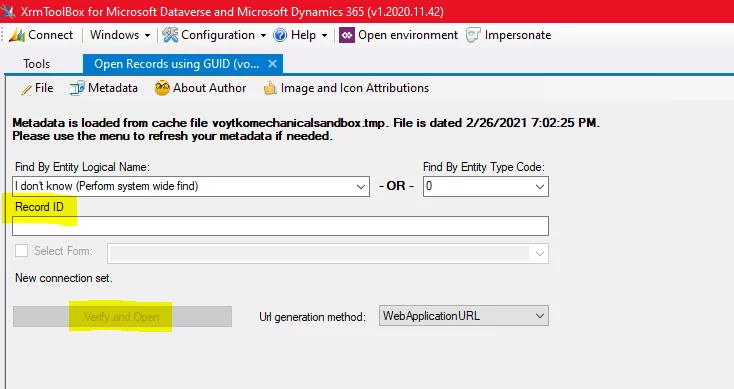
Task: Click the Impersonate mask icon
Action: [x=473, y=35]
